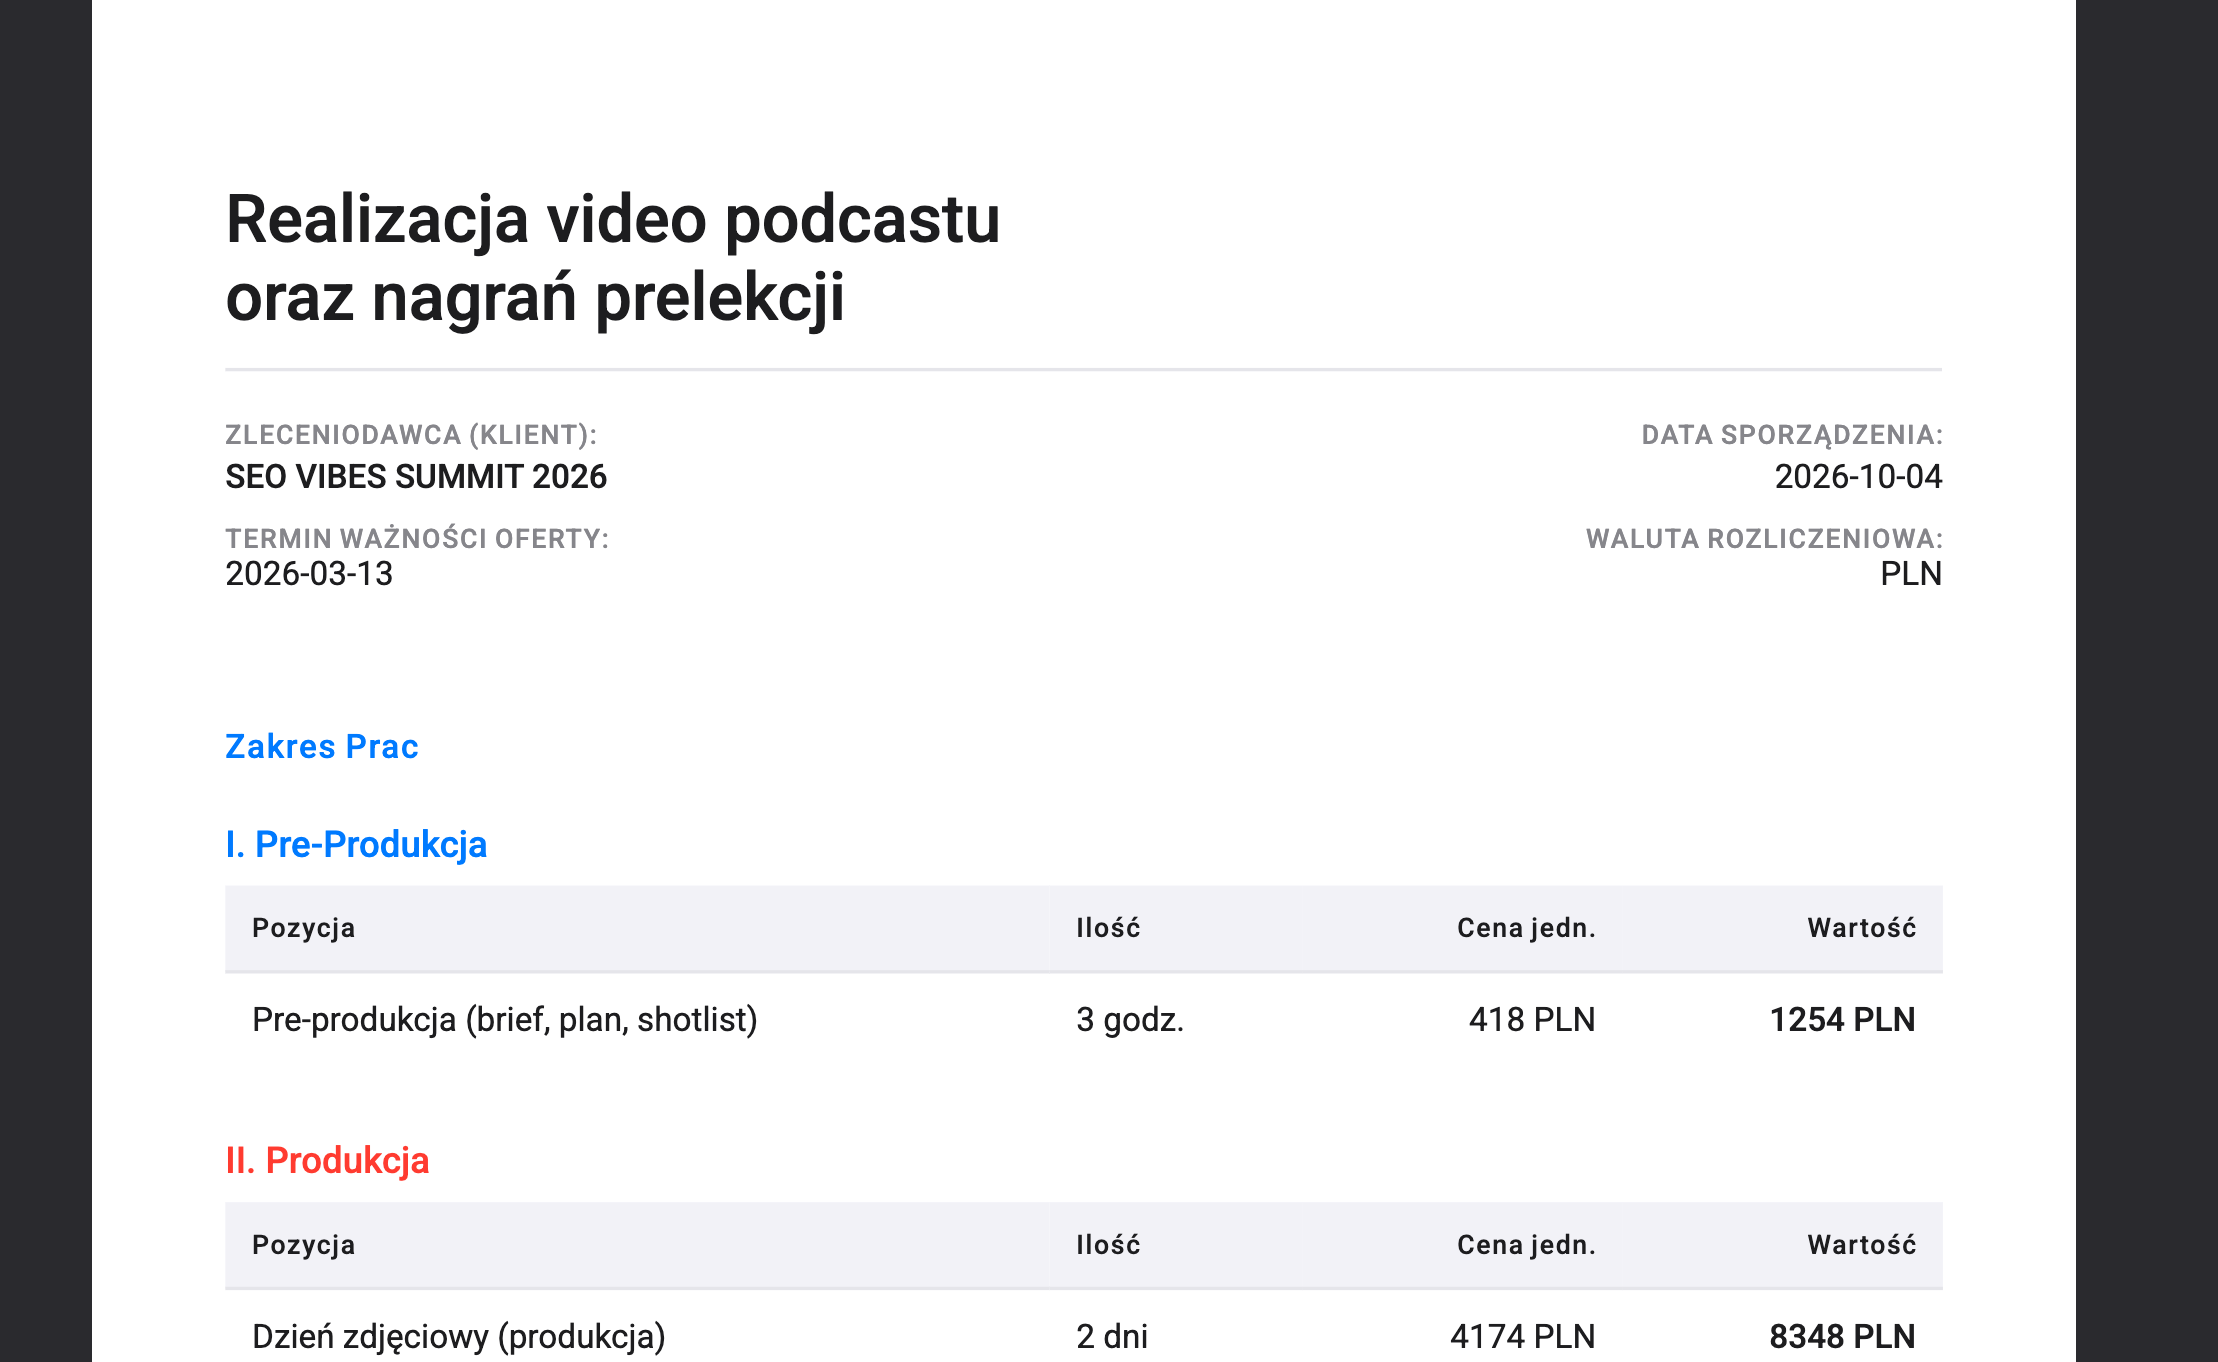Click the quantity '3 godz.'
This screenshot has height=1362, width=2218.
[x=1130, y=1019]
